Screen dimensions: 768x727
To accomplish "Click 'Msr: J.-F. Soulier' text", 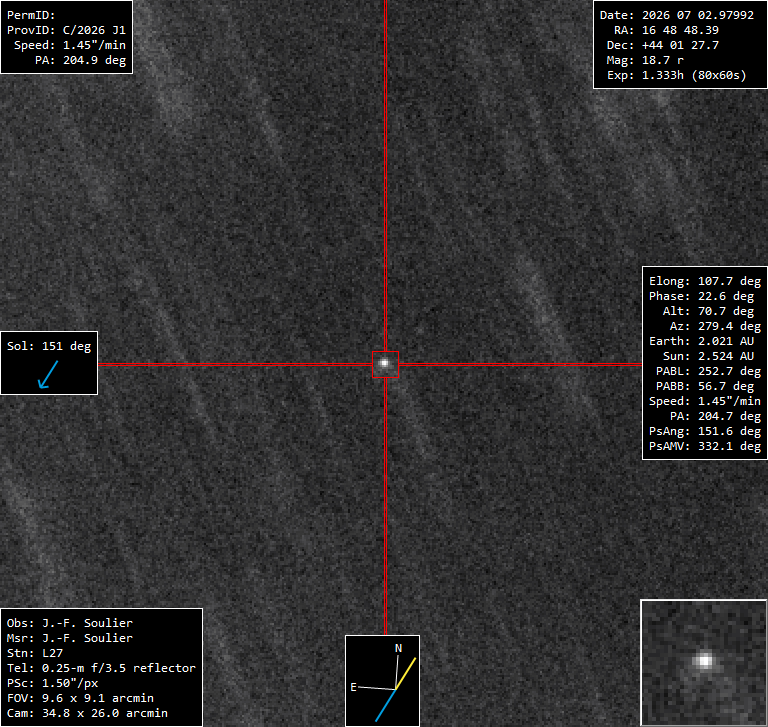I will [70, 638].
